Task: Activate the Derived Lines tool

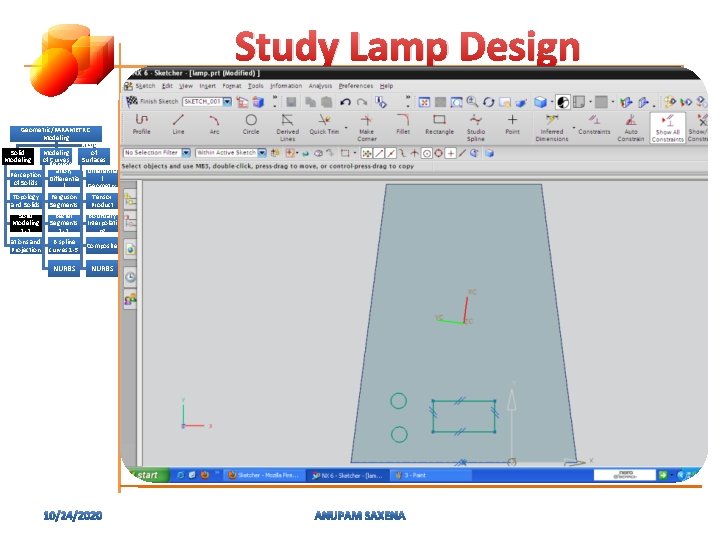Action: point(287,127)
